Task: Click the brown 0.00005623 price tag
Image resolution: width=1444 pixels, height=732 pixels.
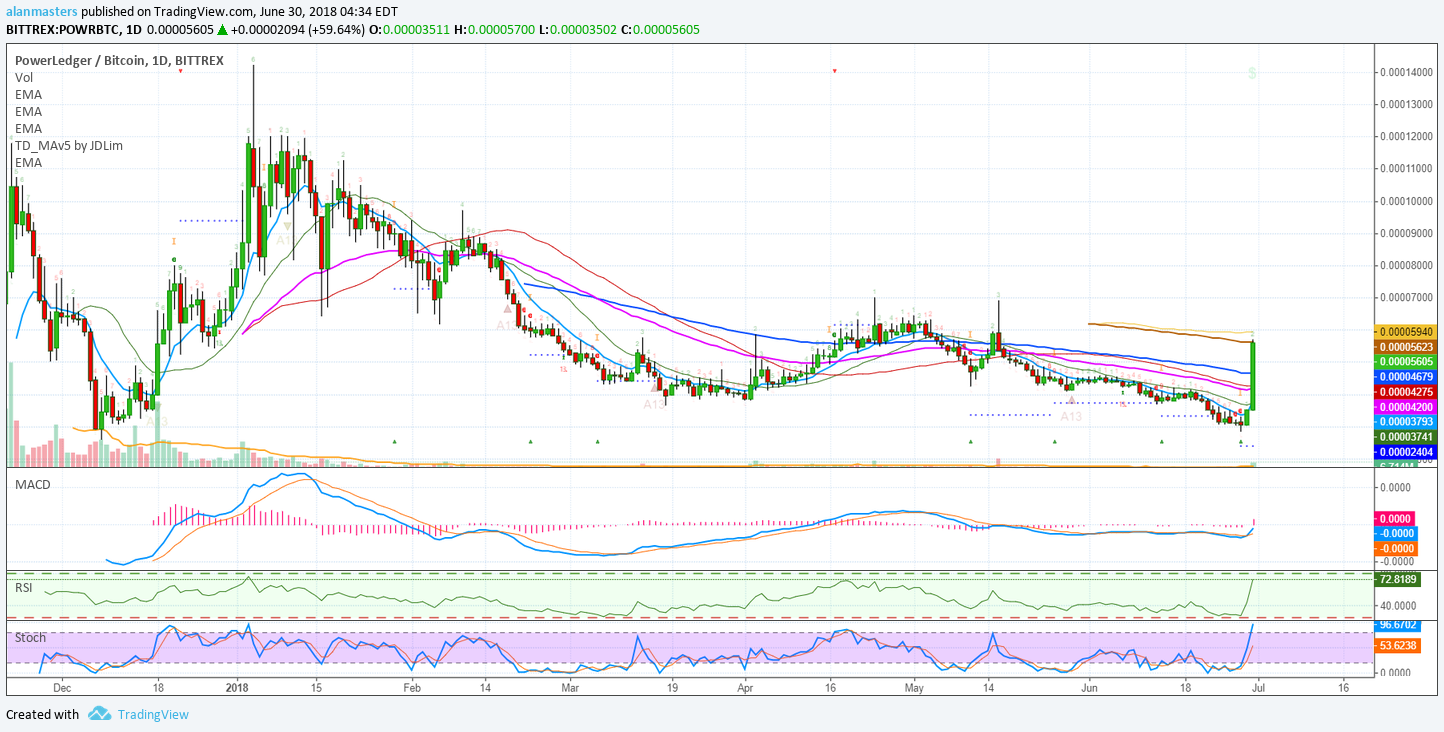Action: coord(1407,346)
